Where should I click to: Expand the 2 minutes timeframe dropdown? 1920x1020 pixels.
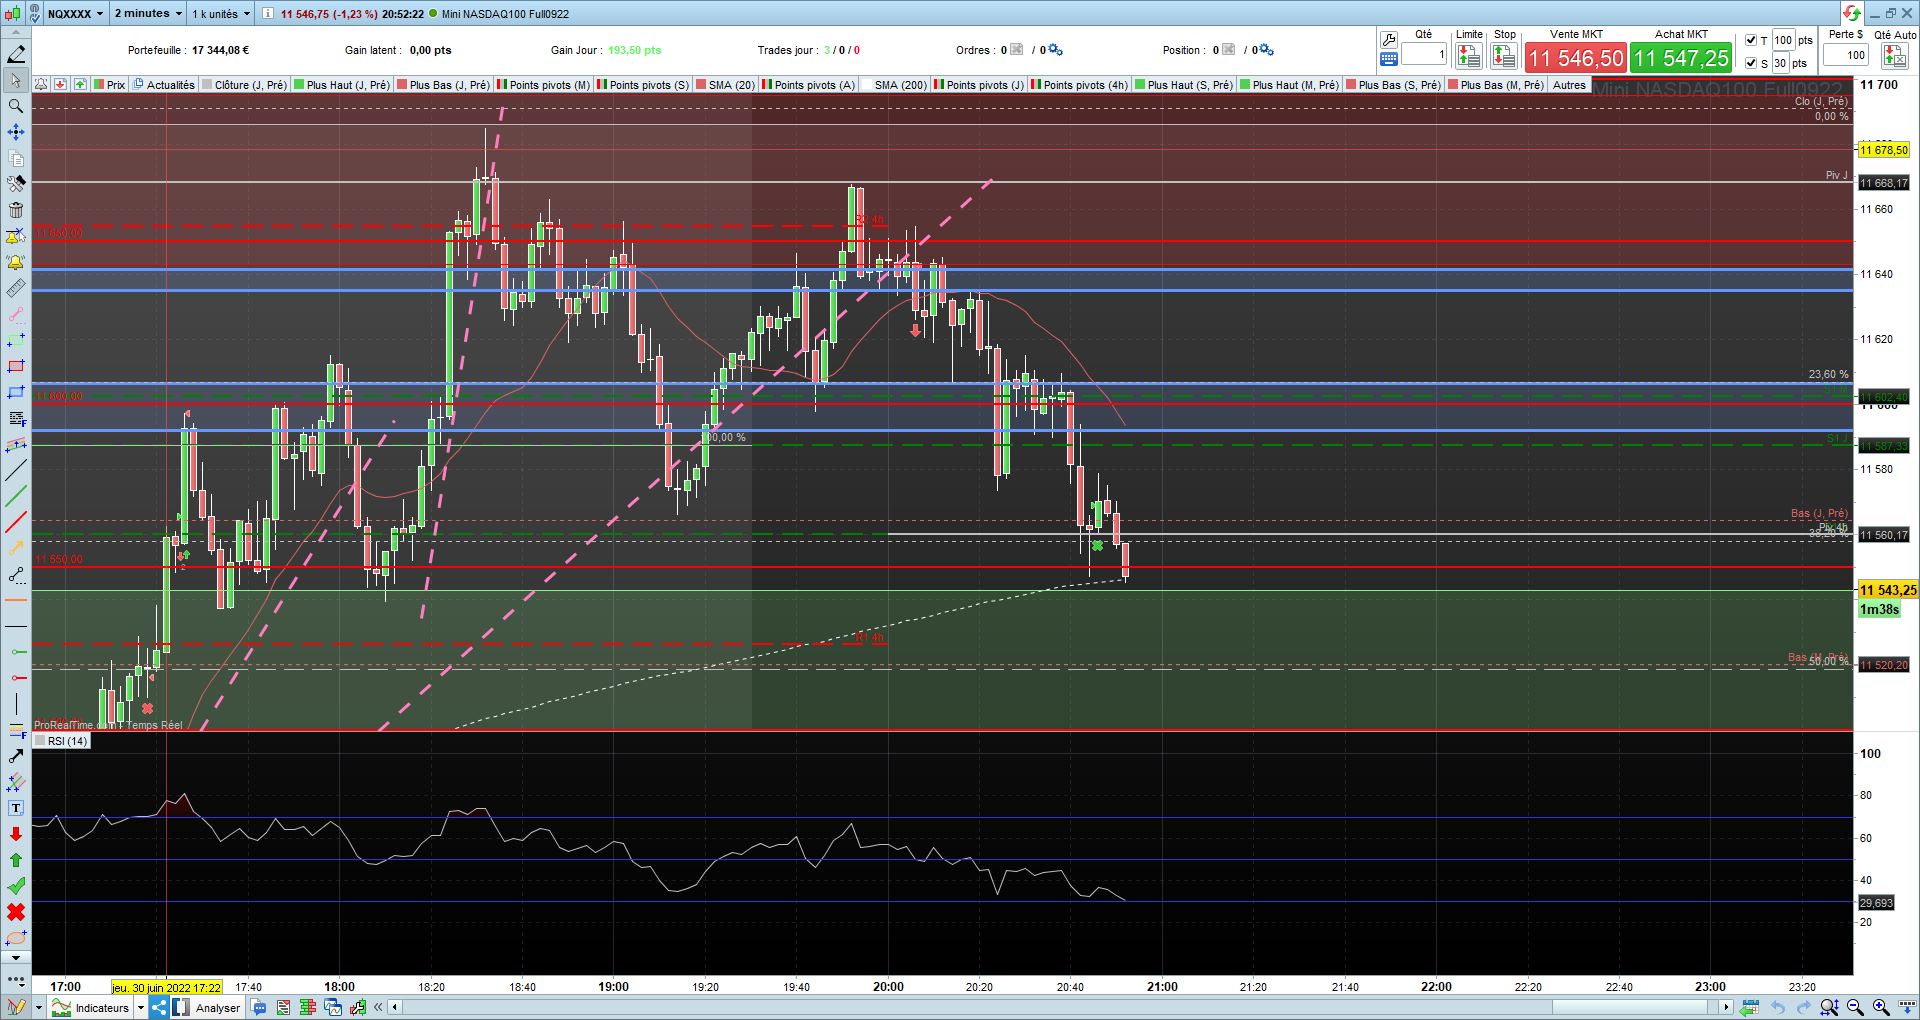(x=148, y=14)
